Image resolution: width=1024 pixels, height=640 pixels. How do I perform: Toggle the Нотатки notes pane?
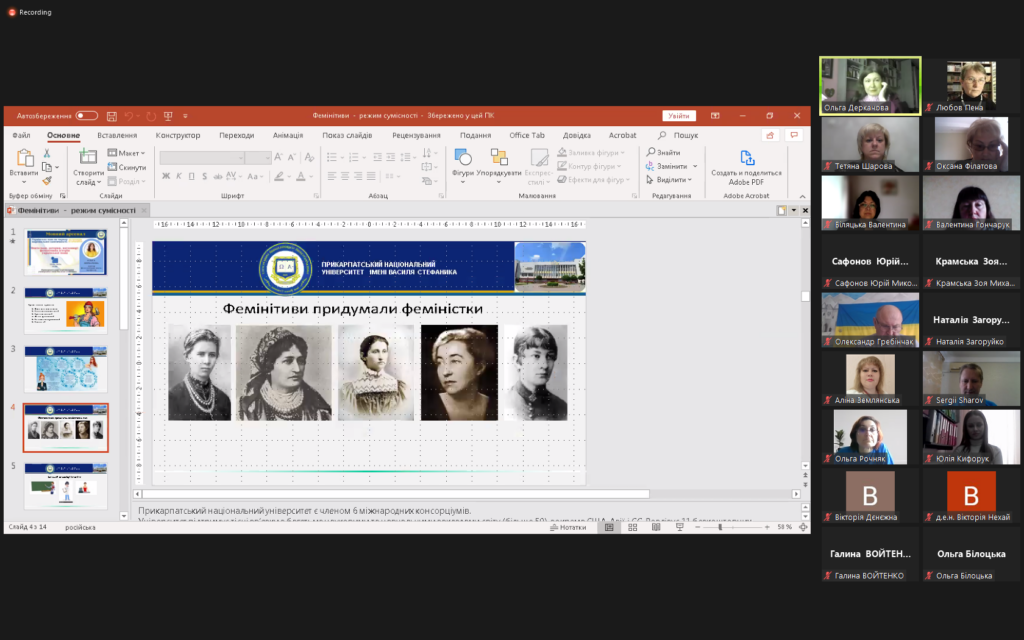567,527
